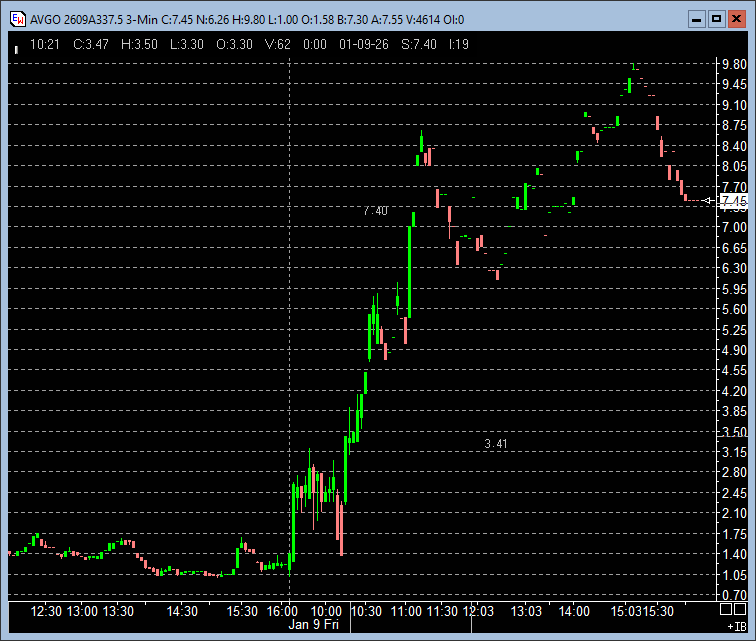Click the chart application icon in title bar
756x641 pixels.
pyautogui.click(x=17, y=18)
